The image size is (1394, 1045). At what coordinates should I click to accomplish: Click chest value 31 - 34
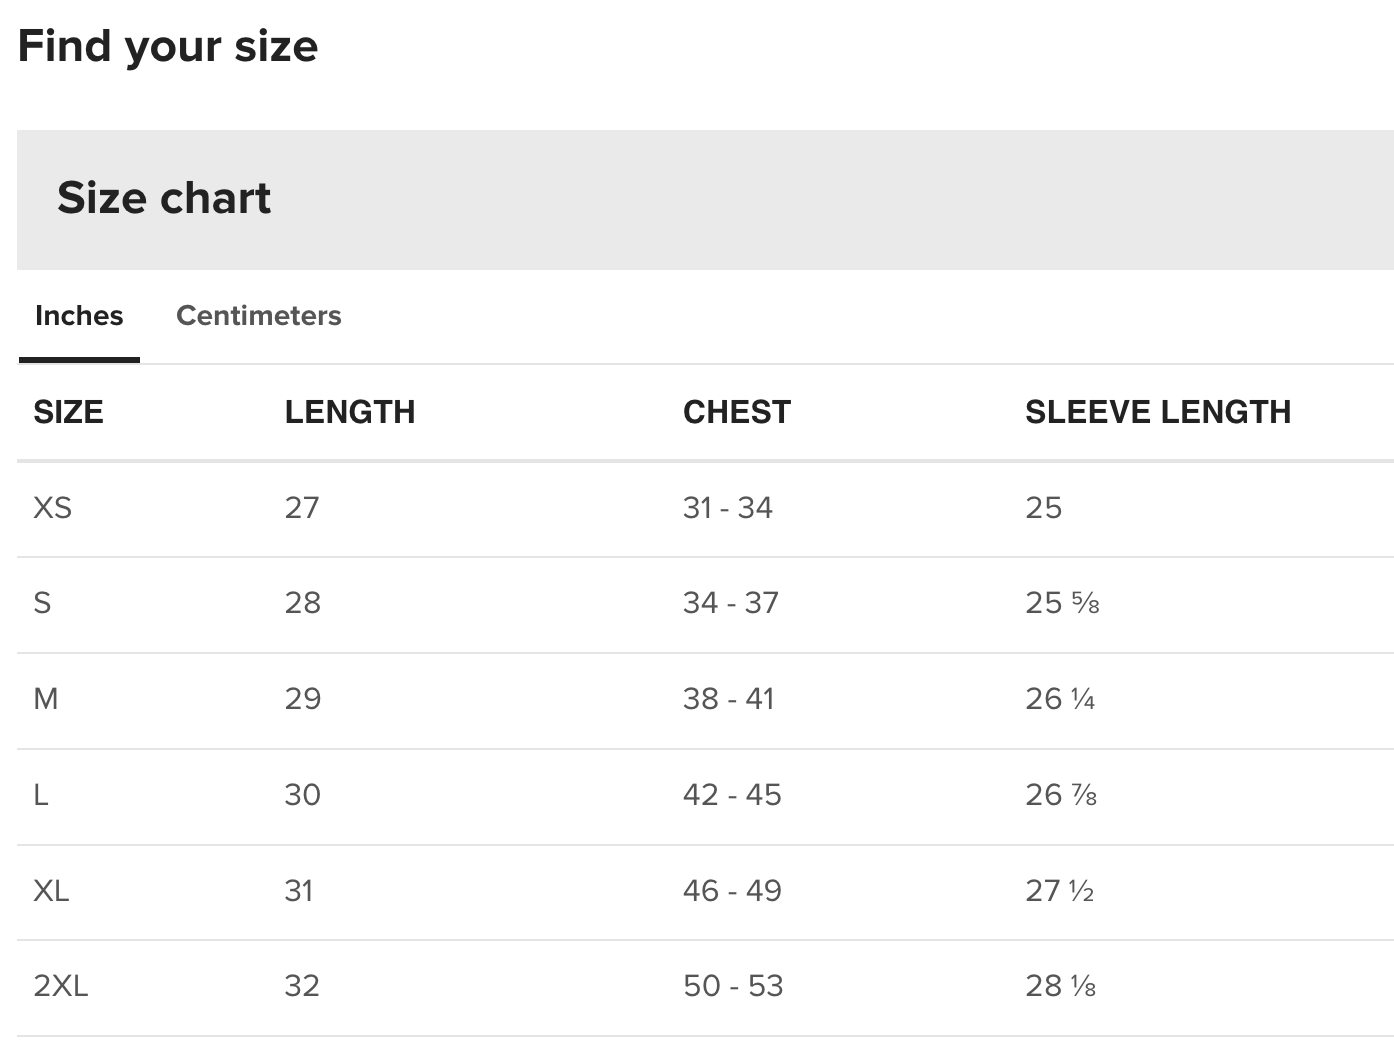tap(727, 508)
